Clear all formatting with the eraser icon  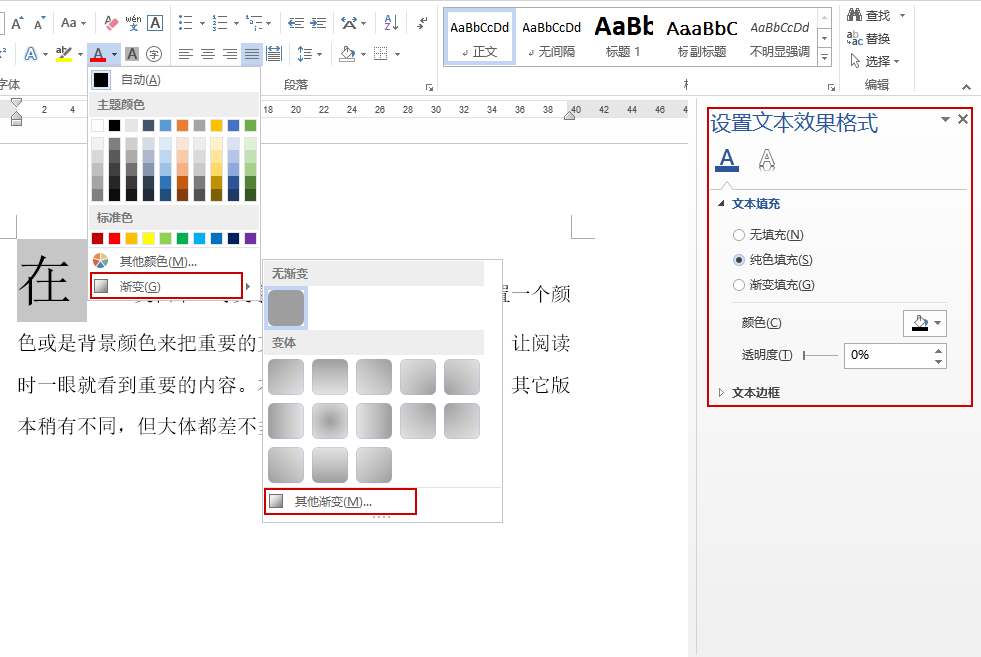(111, 24)
